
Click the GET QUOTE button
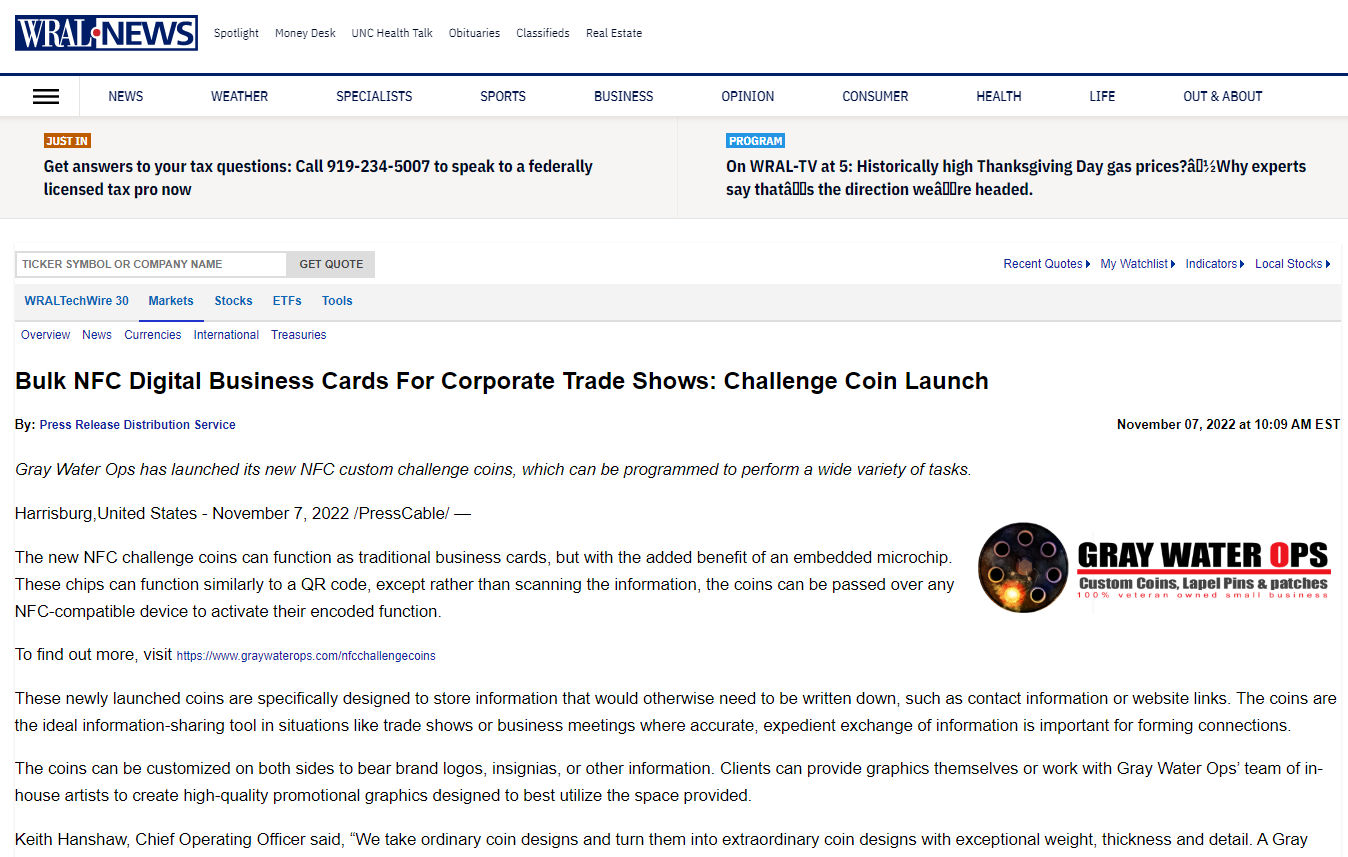tap(331, 264)
